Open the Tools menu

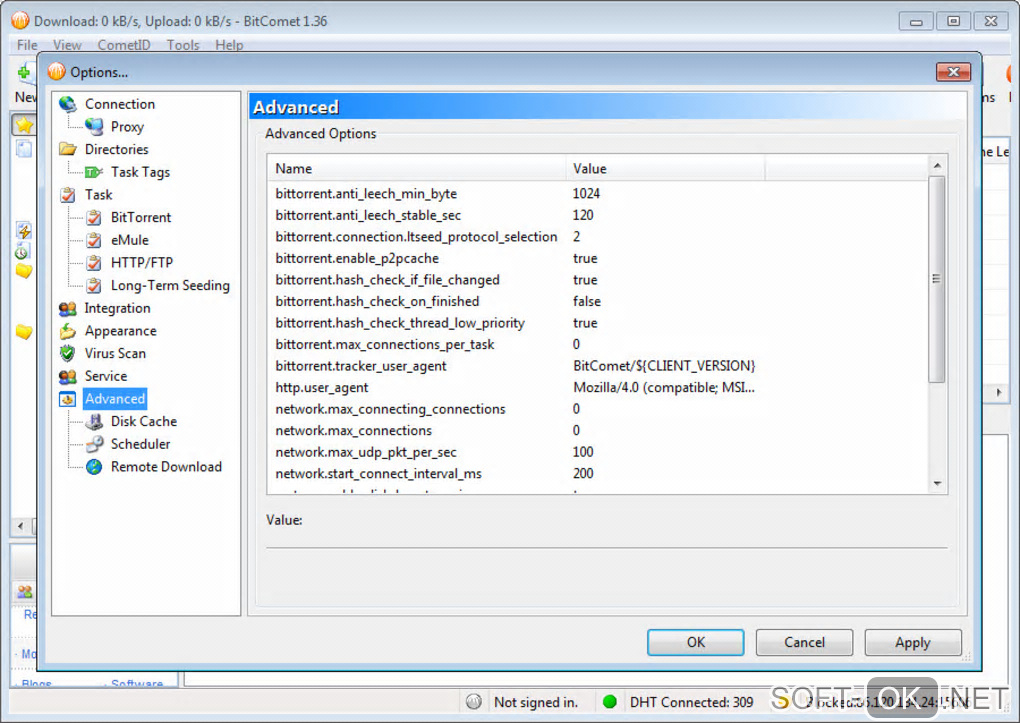(183, 45)
